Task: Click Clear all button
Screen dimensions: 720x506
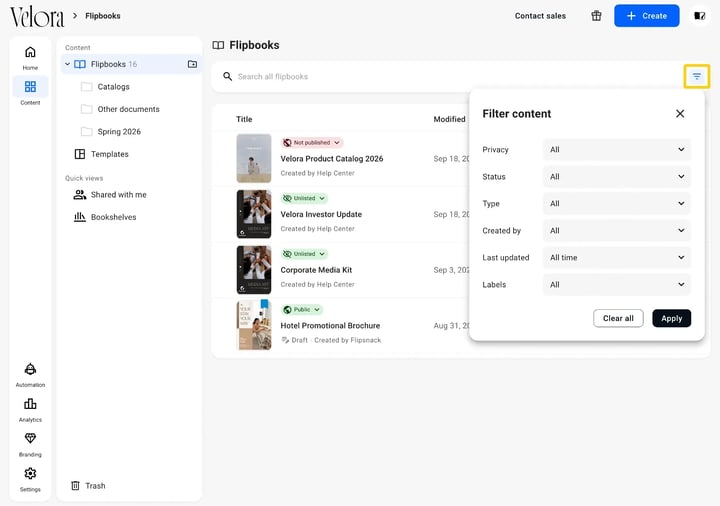Action: tap(618, 318)
